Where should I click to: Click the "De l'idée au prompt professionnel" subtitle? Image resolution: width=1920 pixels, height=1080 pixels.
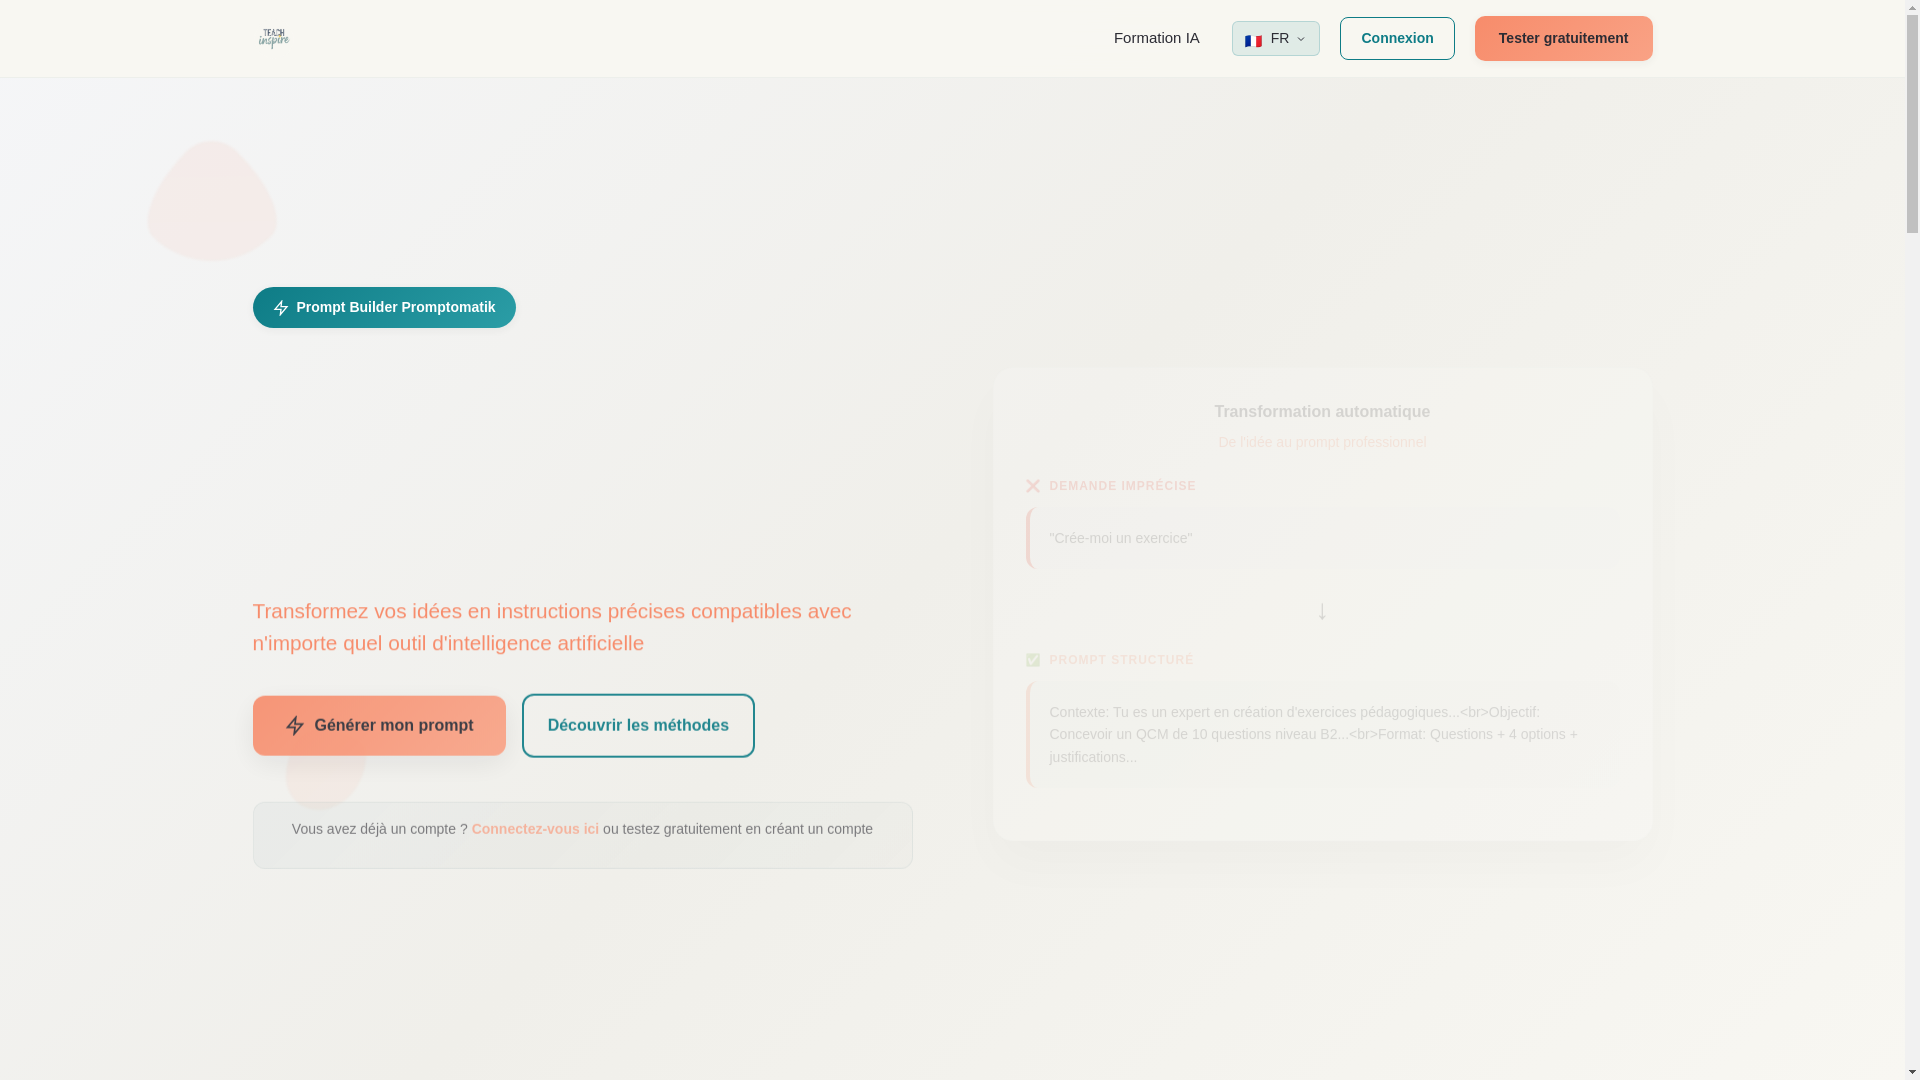coord(1322,442)
